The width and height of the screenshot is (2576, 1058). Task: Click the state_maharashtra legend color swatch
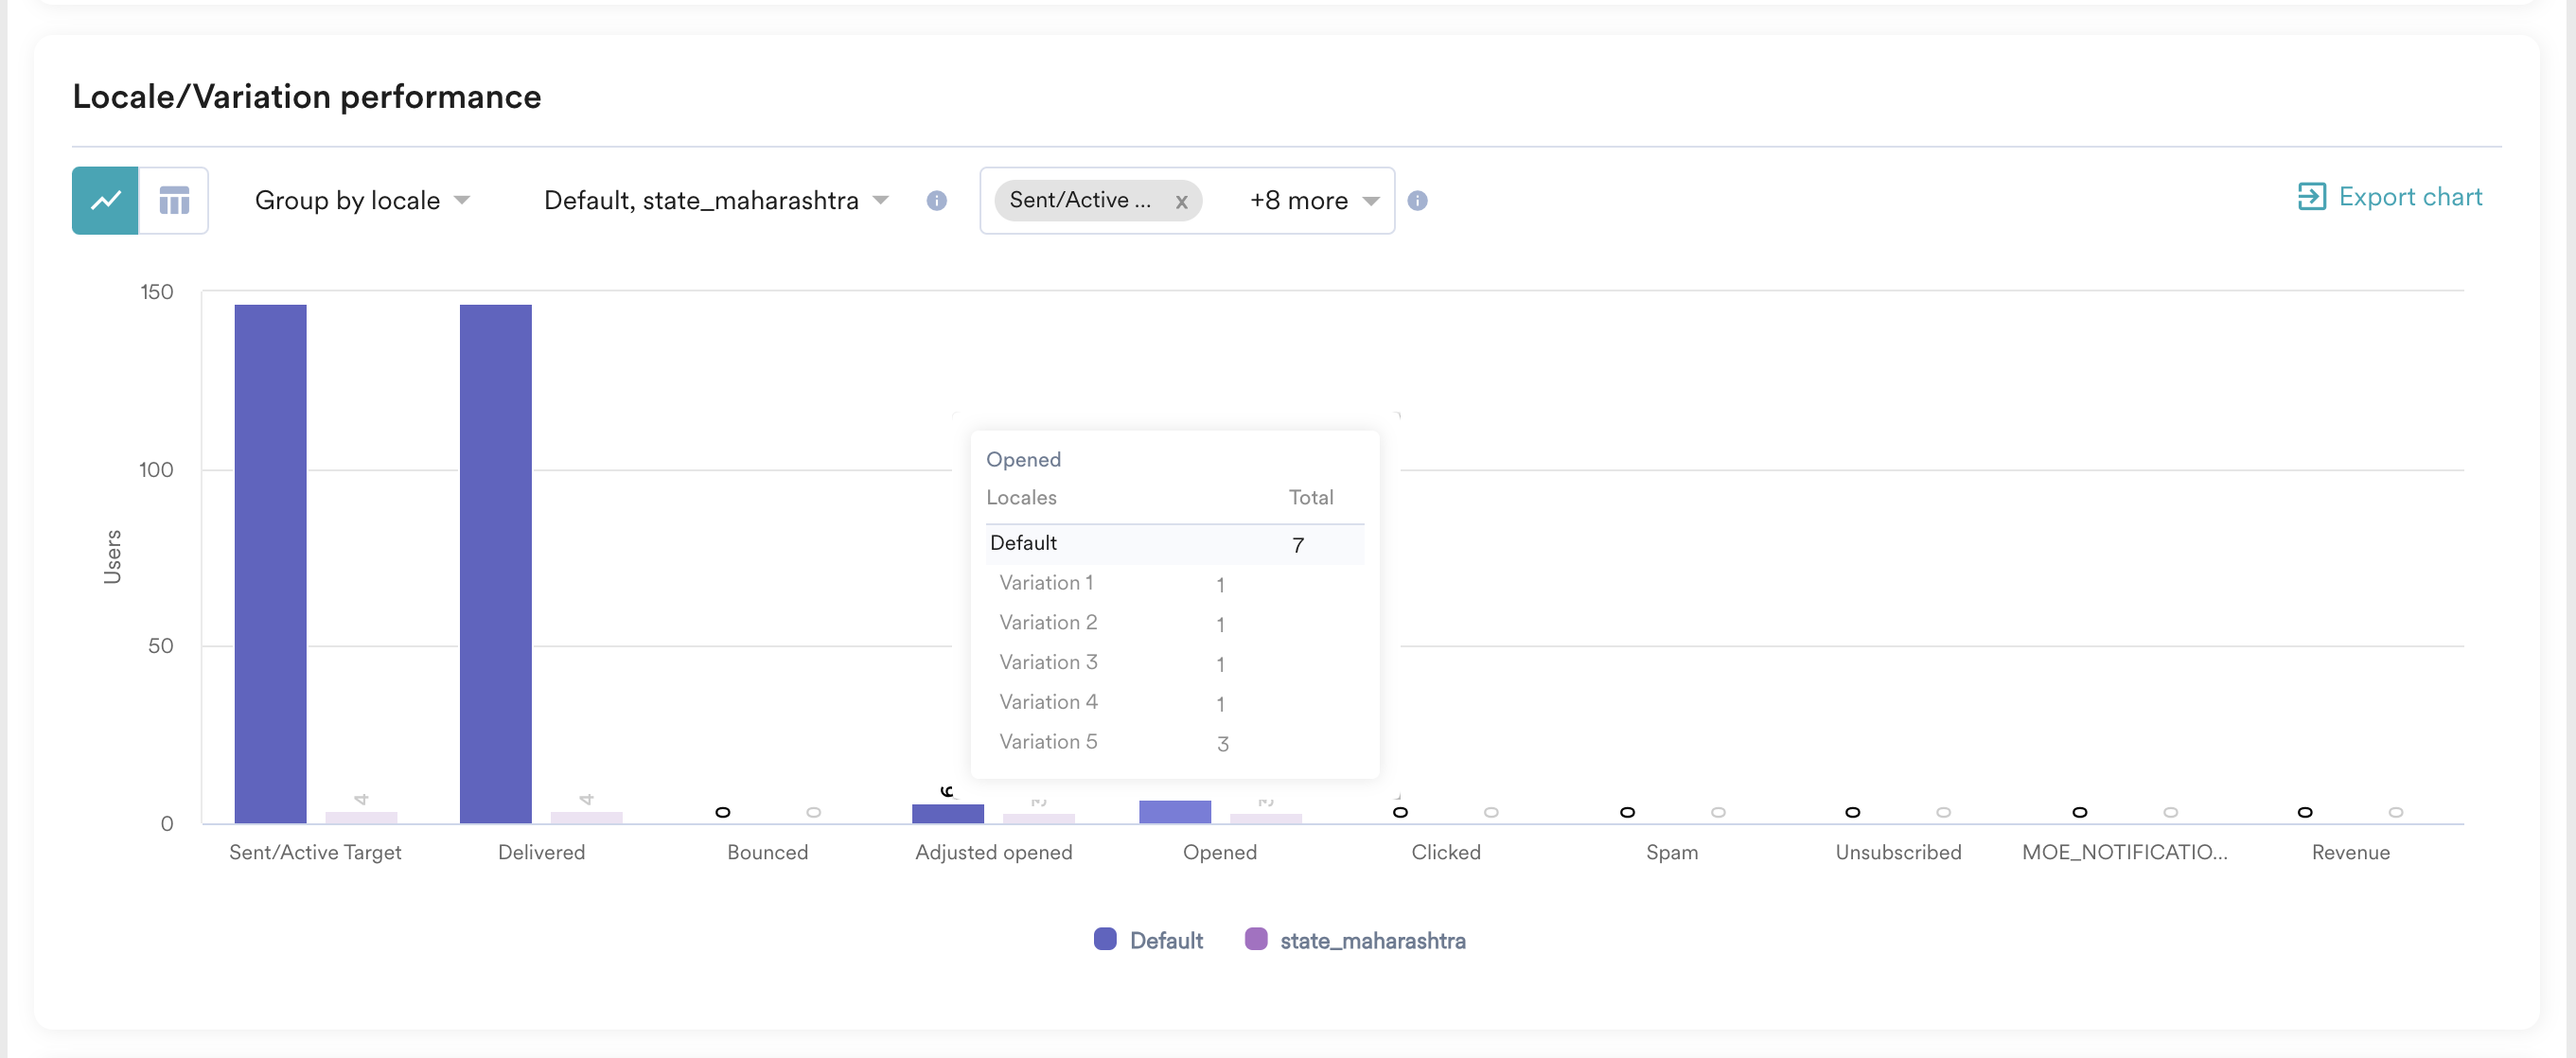click(x=1256, y=939)
